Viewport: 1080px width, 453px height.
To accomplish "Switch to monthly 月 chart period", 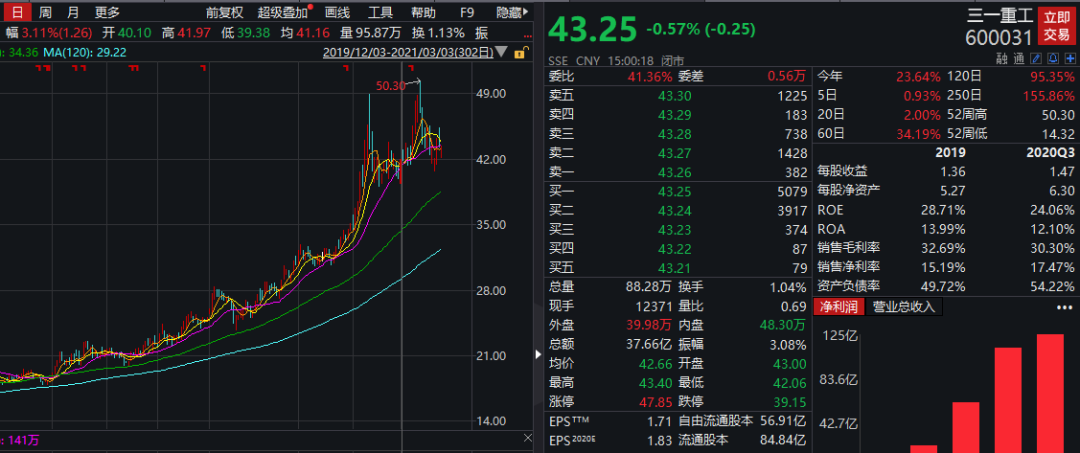I will (x=73, y=12).
